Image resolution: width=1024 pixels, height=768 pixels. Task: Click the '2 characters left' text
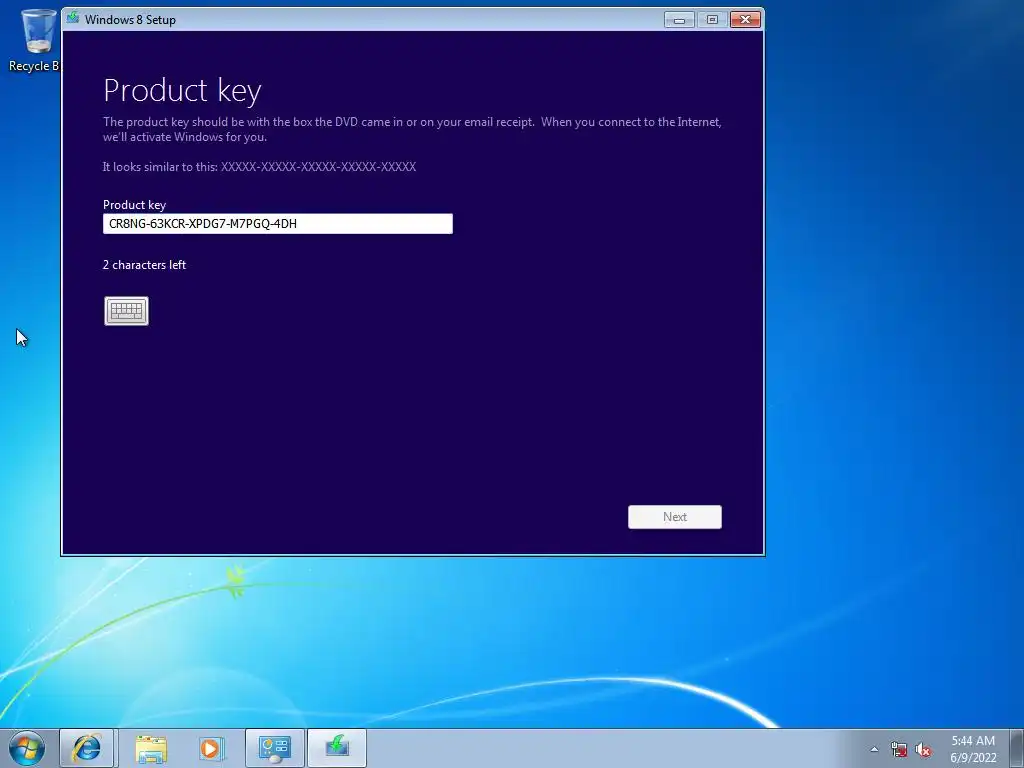tap(144, 264)
